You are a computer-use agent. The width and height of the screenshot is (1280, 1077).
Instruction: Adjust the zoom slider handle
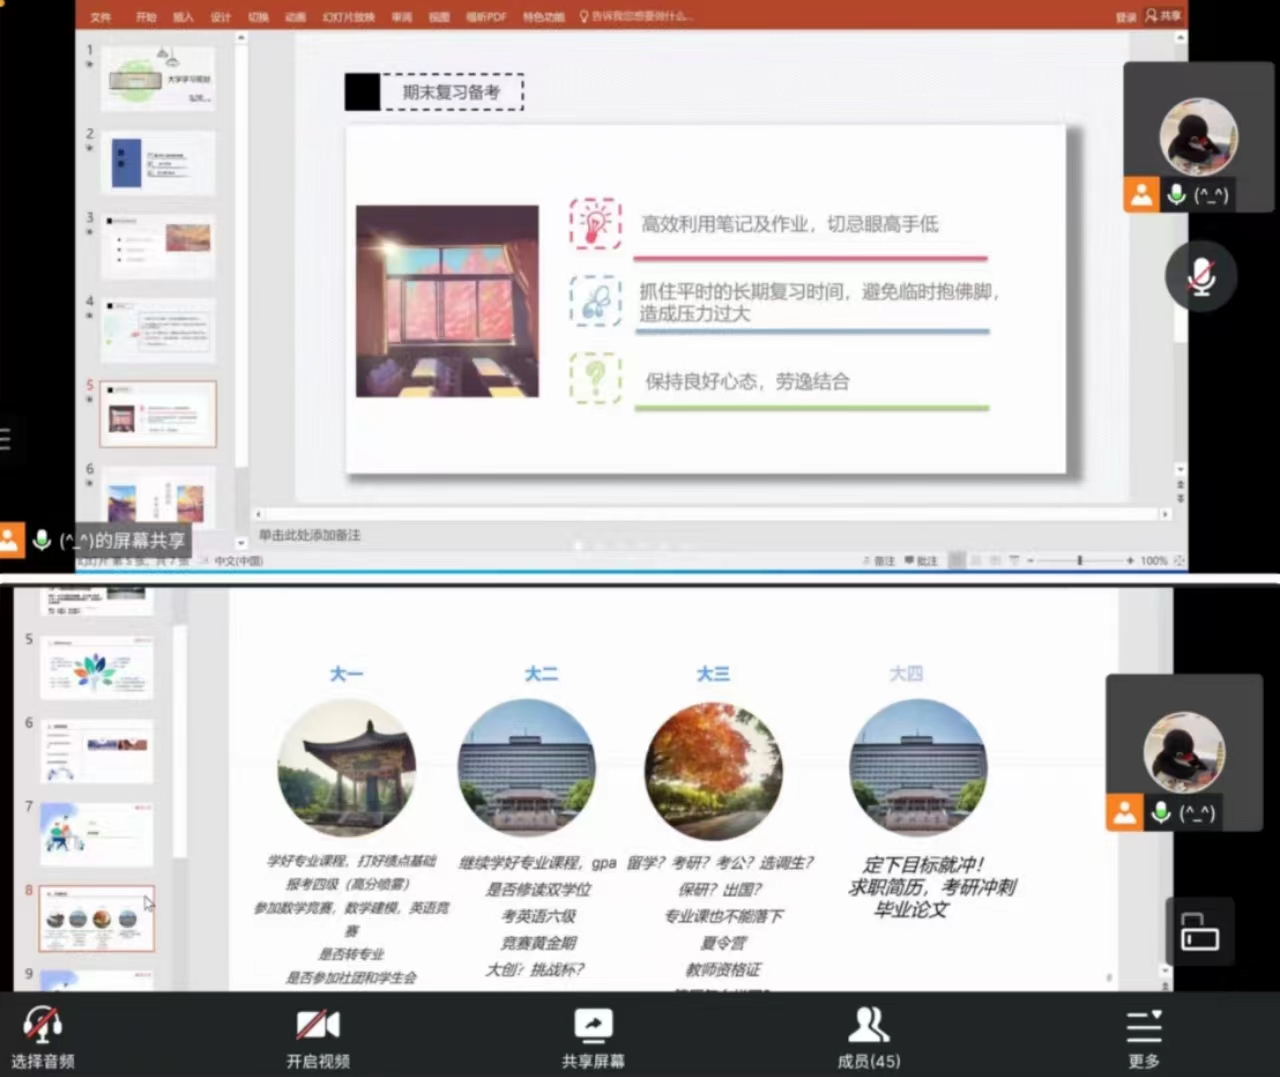(x=1080, y=561)
